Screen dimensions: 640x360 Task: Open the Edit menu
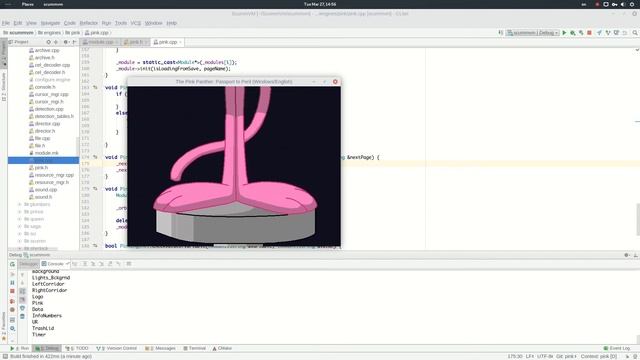coord(18,23)
